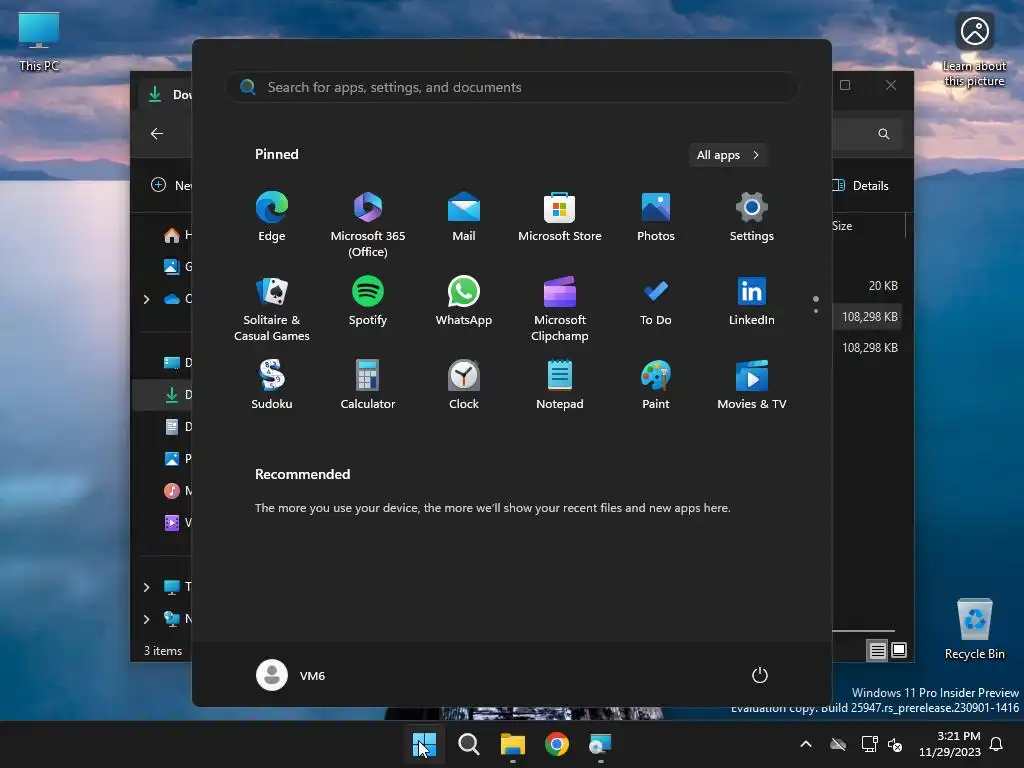The height and width of the screenshot is (768, 1024).
Task: Click Learn about this picture icon
Action: [974, 50]
